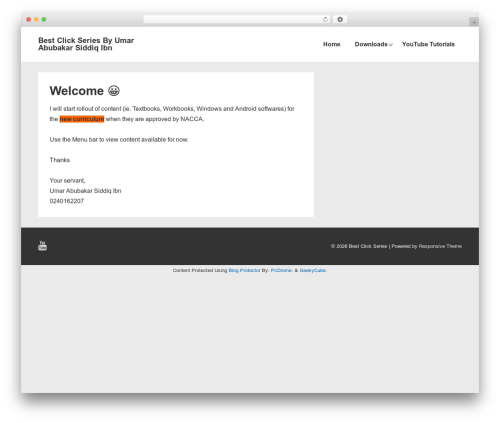This screenshot has height=423, width=500.
Task: Click the round icon beside the address bar
Action: click(x=340, y=20)
